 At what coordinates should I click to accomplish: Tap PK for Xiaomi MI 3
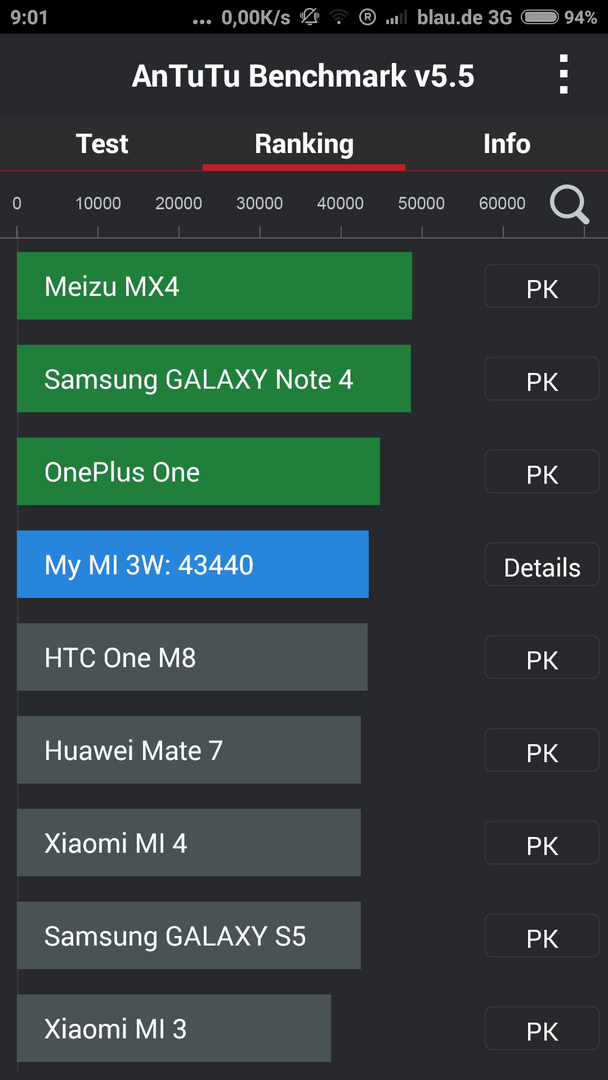542,1028
